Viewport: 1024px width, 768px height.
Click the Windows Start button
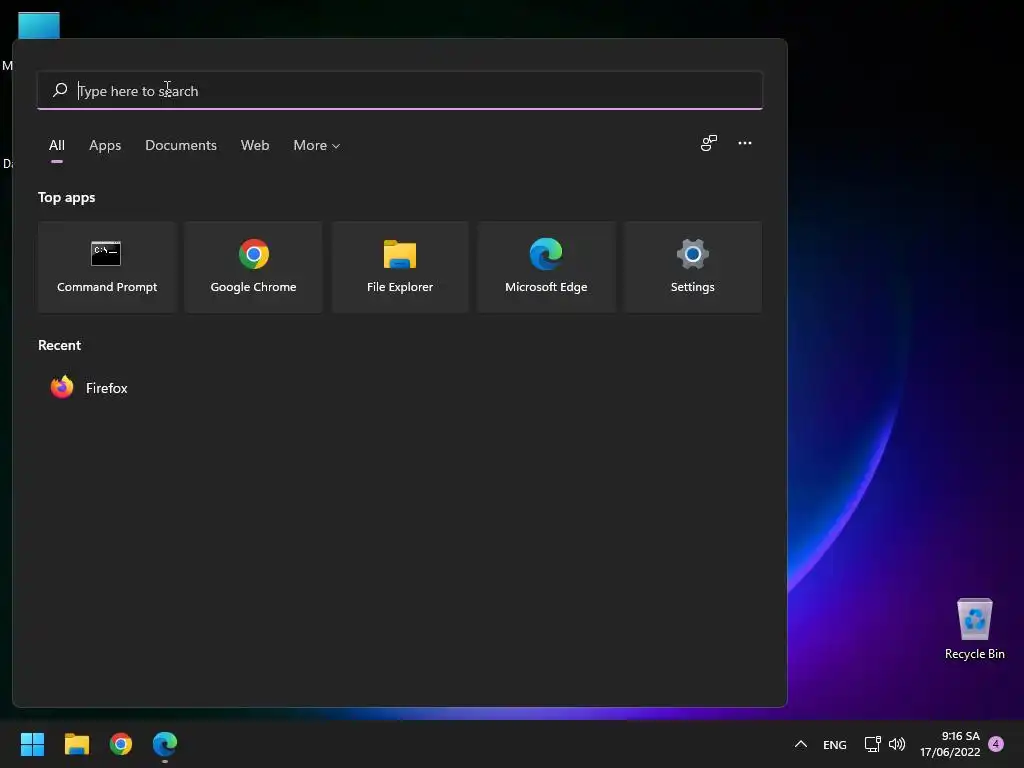click(x=32, y=744)
